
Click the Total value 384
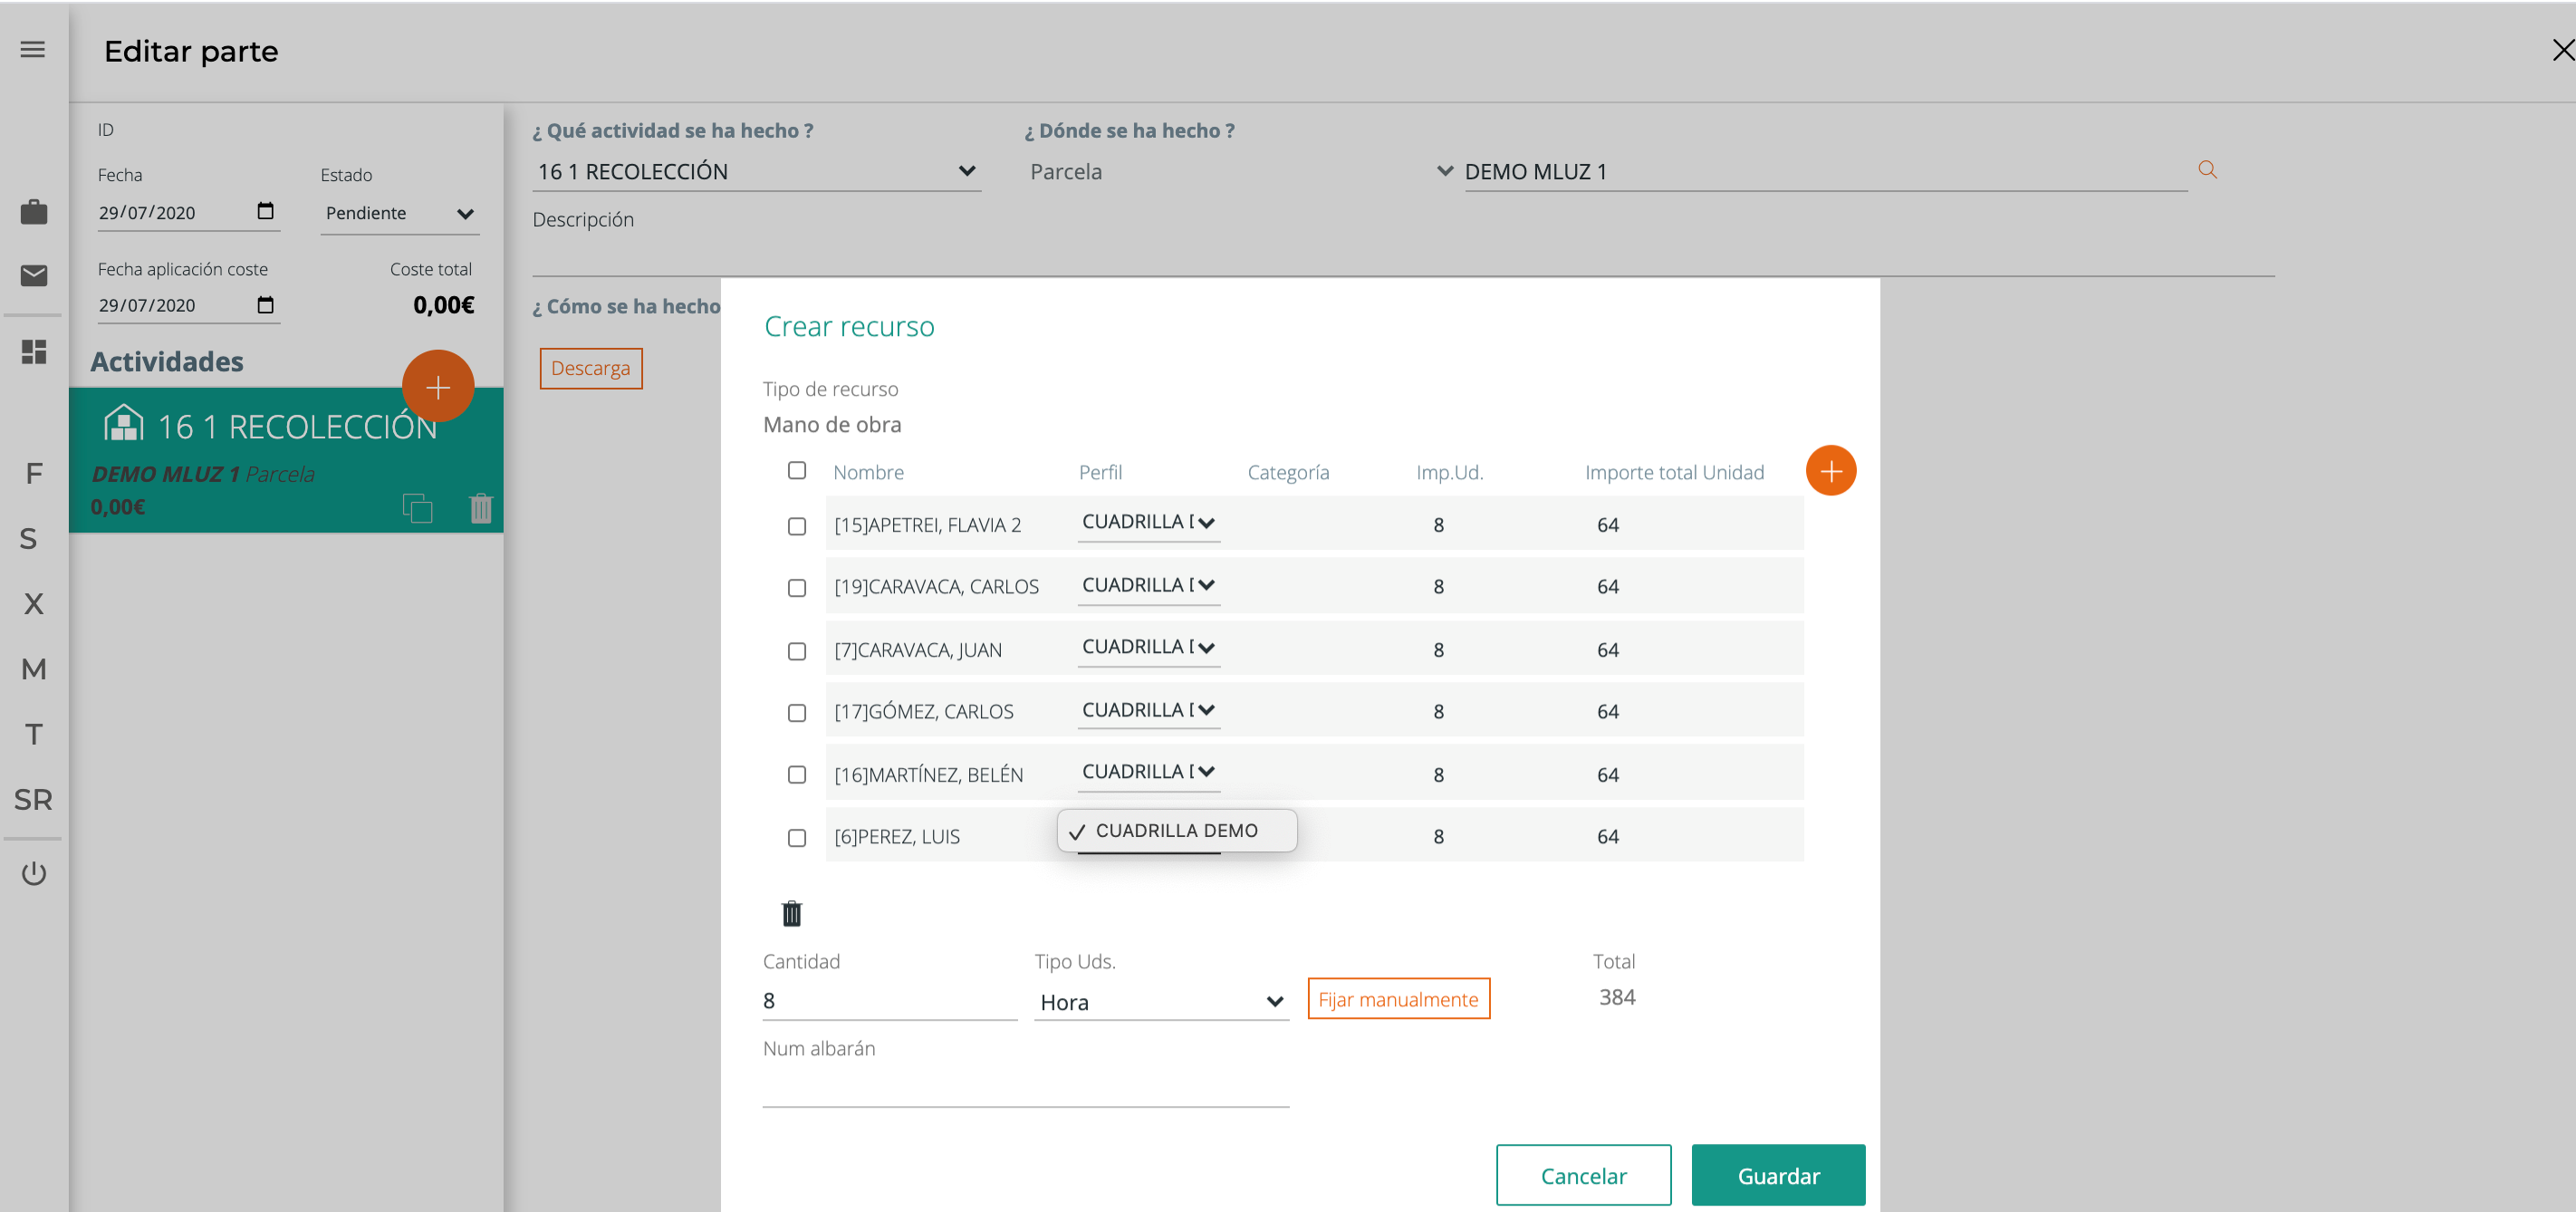(1617, 997)
